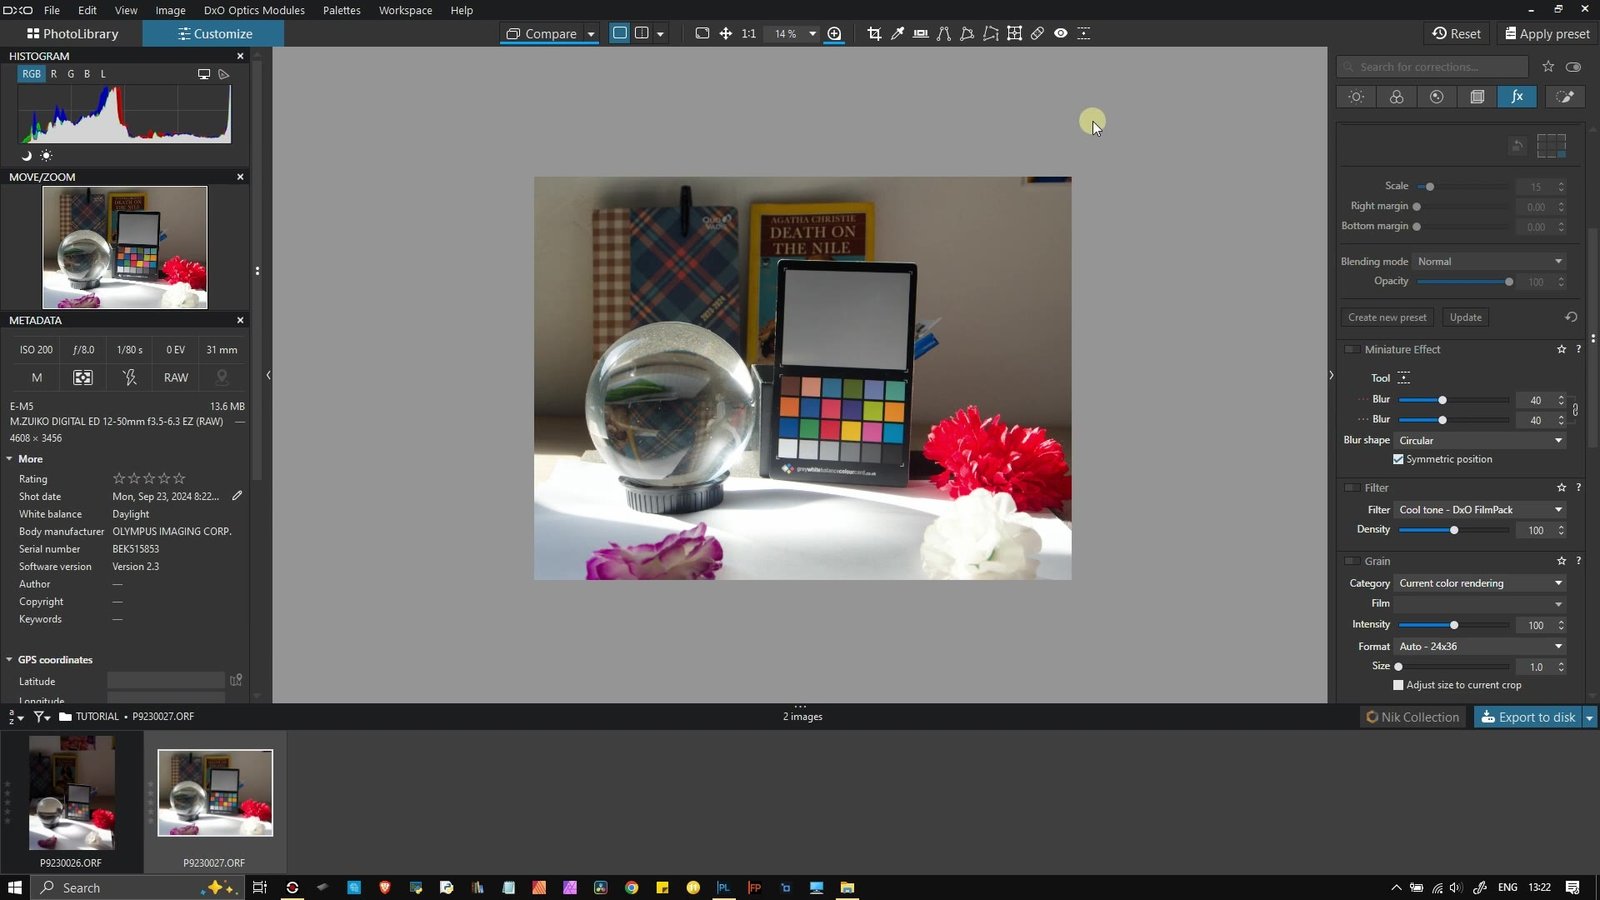This screenshot has height=900, width=1600.
Task: Open the Light corrections tab icon
Action: [1356, 96]
